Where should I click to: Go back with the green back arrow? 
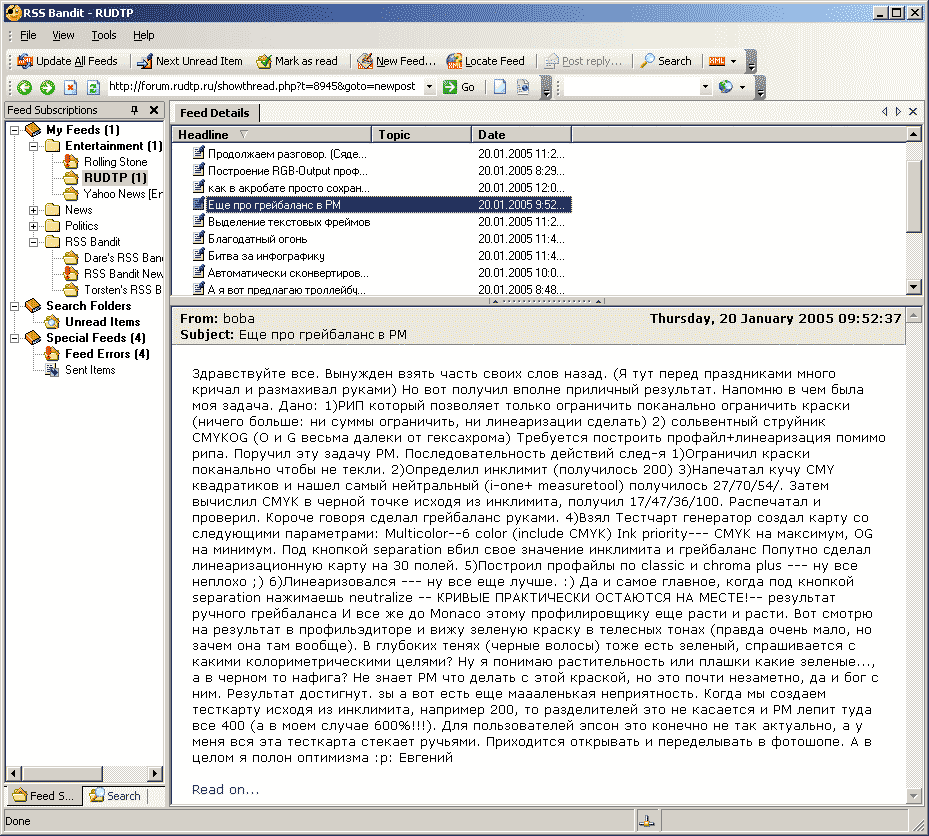[24, 87]
